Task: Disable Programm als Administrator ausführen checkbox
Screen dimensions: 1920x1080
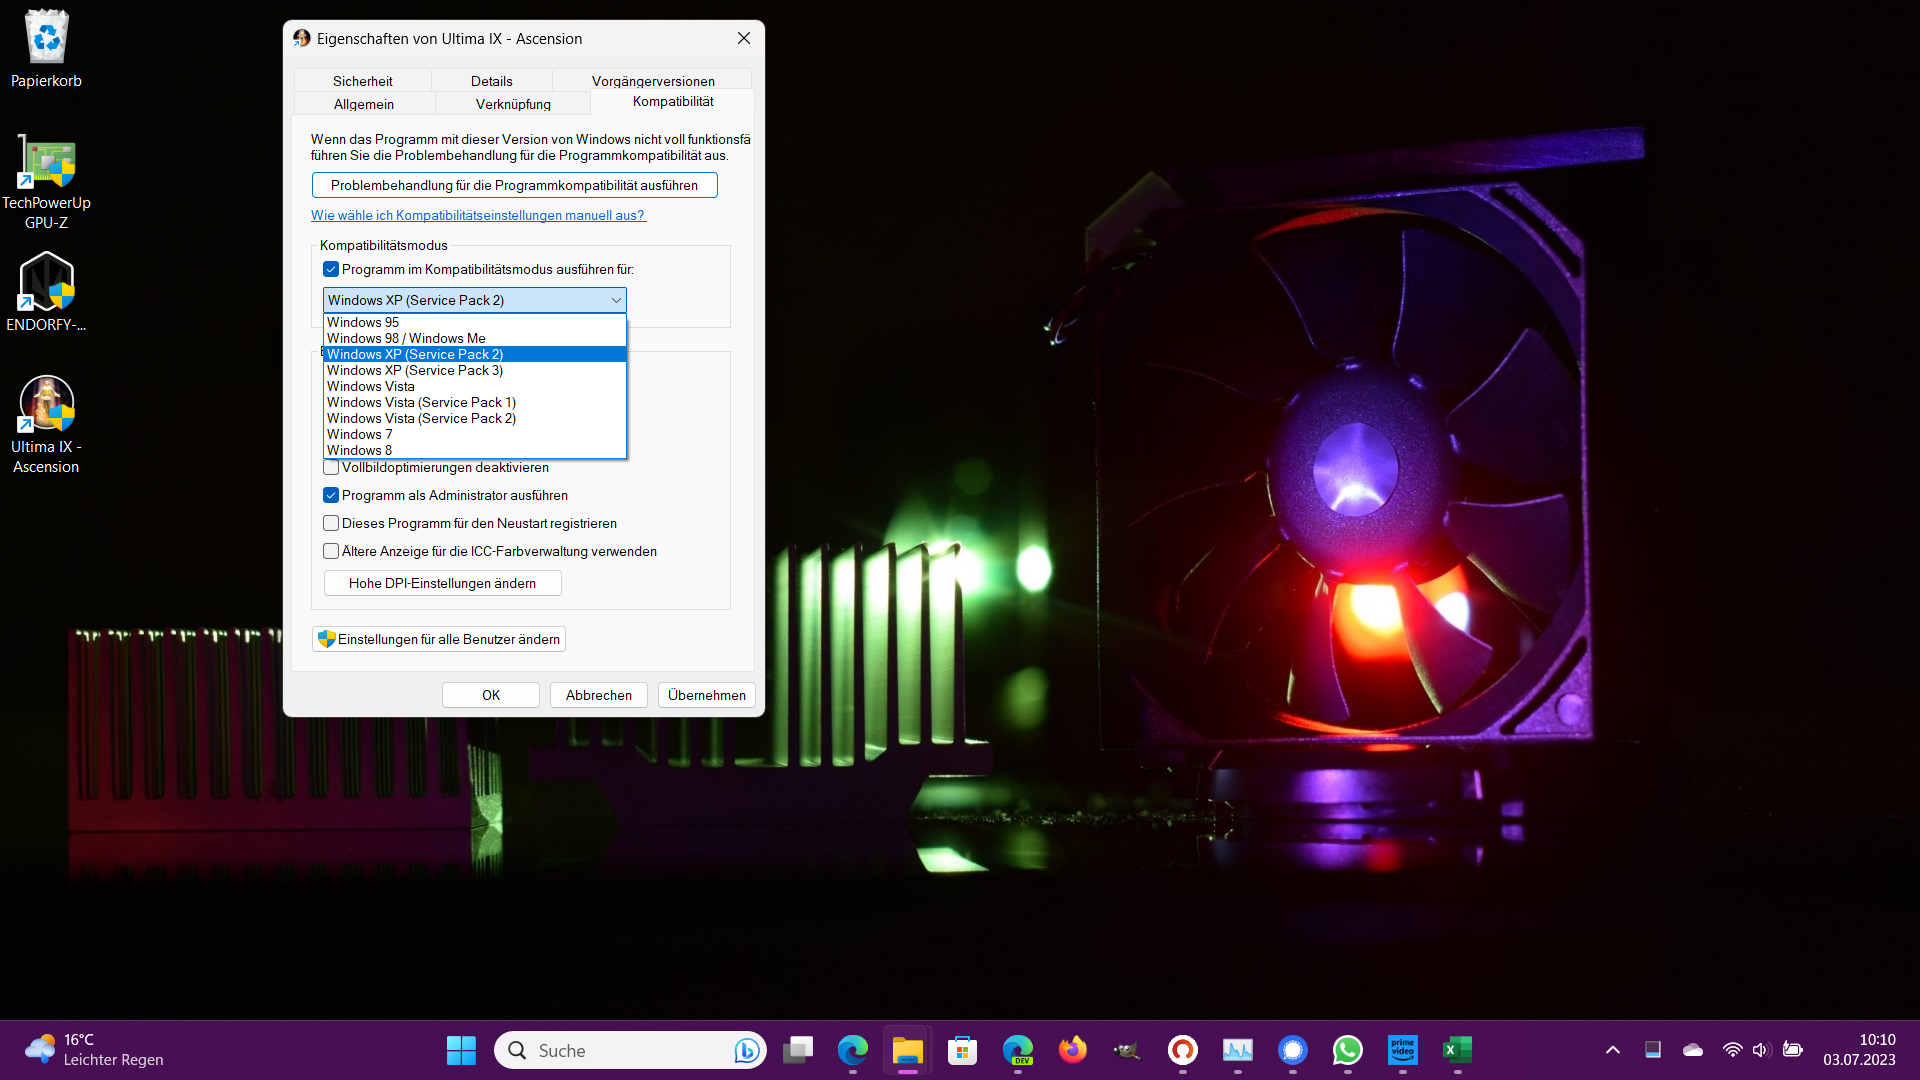Action: (331, 496)
